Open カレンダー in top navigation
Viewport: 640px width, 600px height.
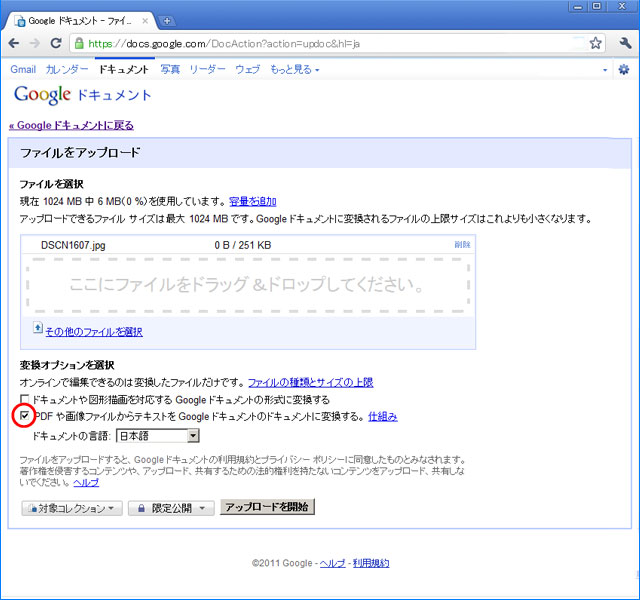67,69
